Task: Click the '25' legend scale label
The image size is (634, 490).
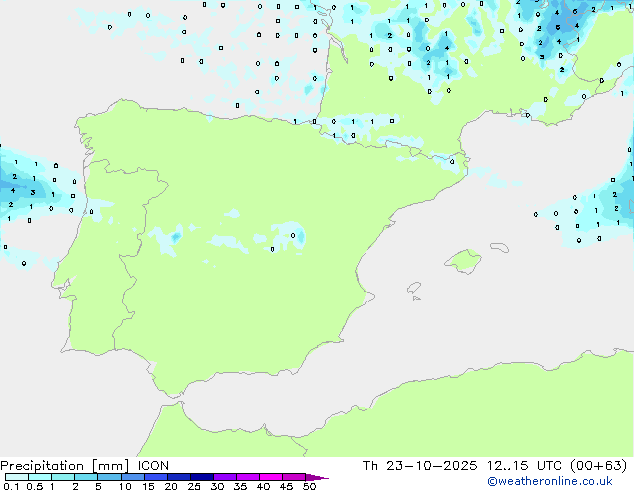Action: 194,486
